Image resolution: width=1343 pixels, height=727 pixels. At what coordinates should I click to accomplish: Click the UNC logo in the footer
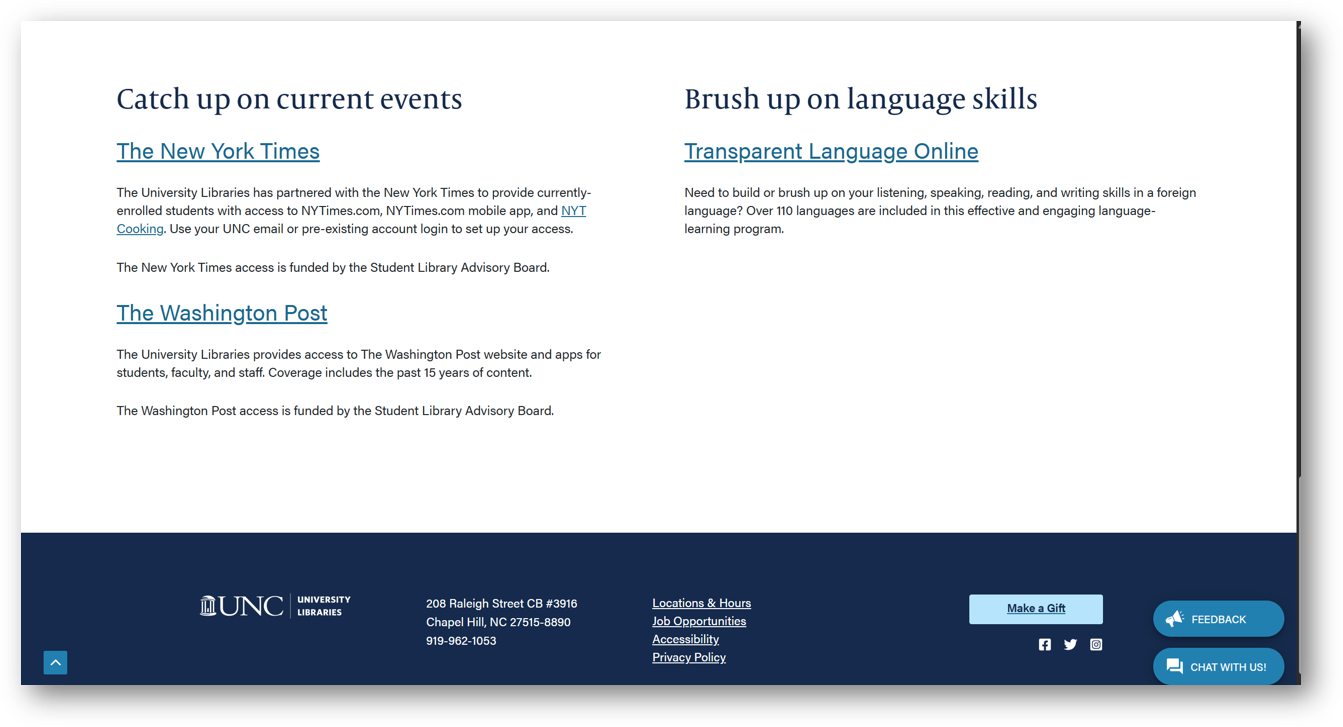click(x=242, y=606)
